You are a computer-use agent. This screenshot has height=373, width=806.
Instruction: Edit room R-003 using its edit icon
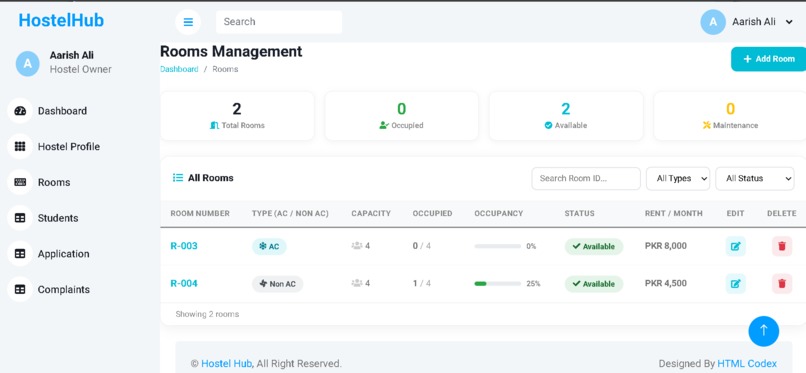[x=736, y=246]
